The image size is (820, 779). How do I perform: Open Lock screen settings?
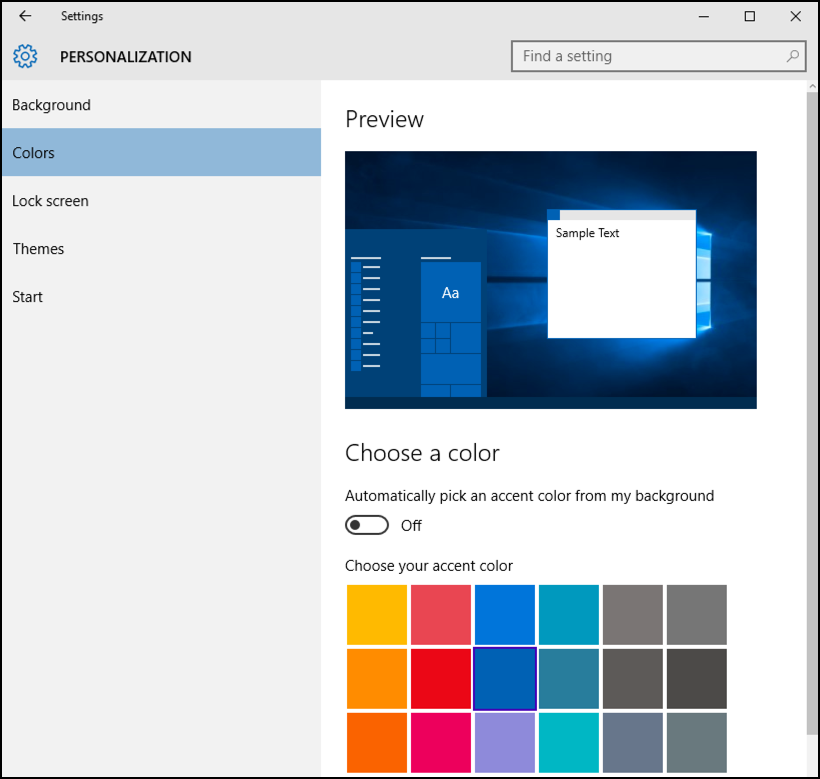[x=50, y=200]
